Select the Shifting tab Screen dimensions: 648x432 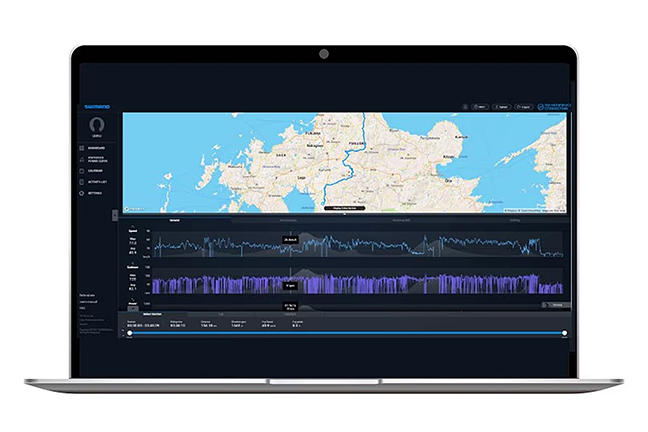point(515,220)
